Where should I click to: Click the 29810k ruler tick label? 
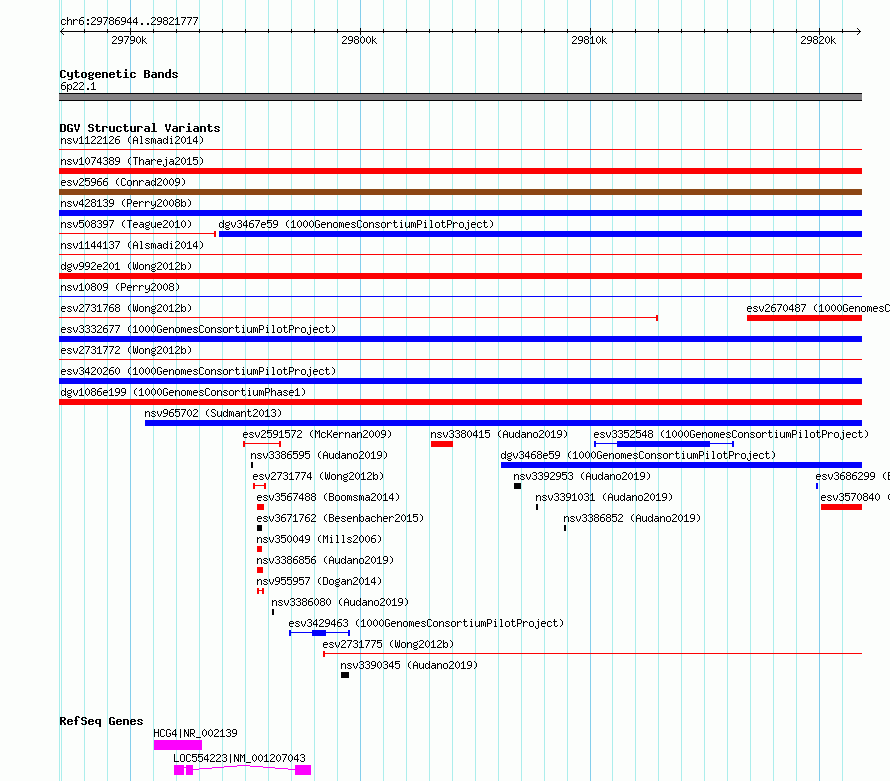coord(589,40)
